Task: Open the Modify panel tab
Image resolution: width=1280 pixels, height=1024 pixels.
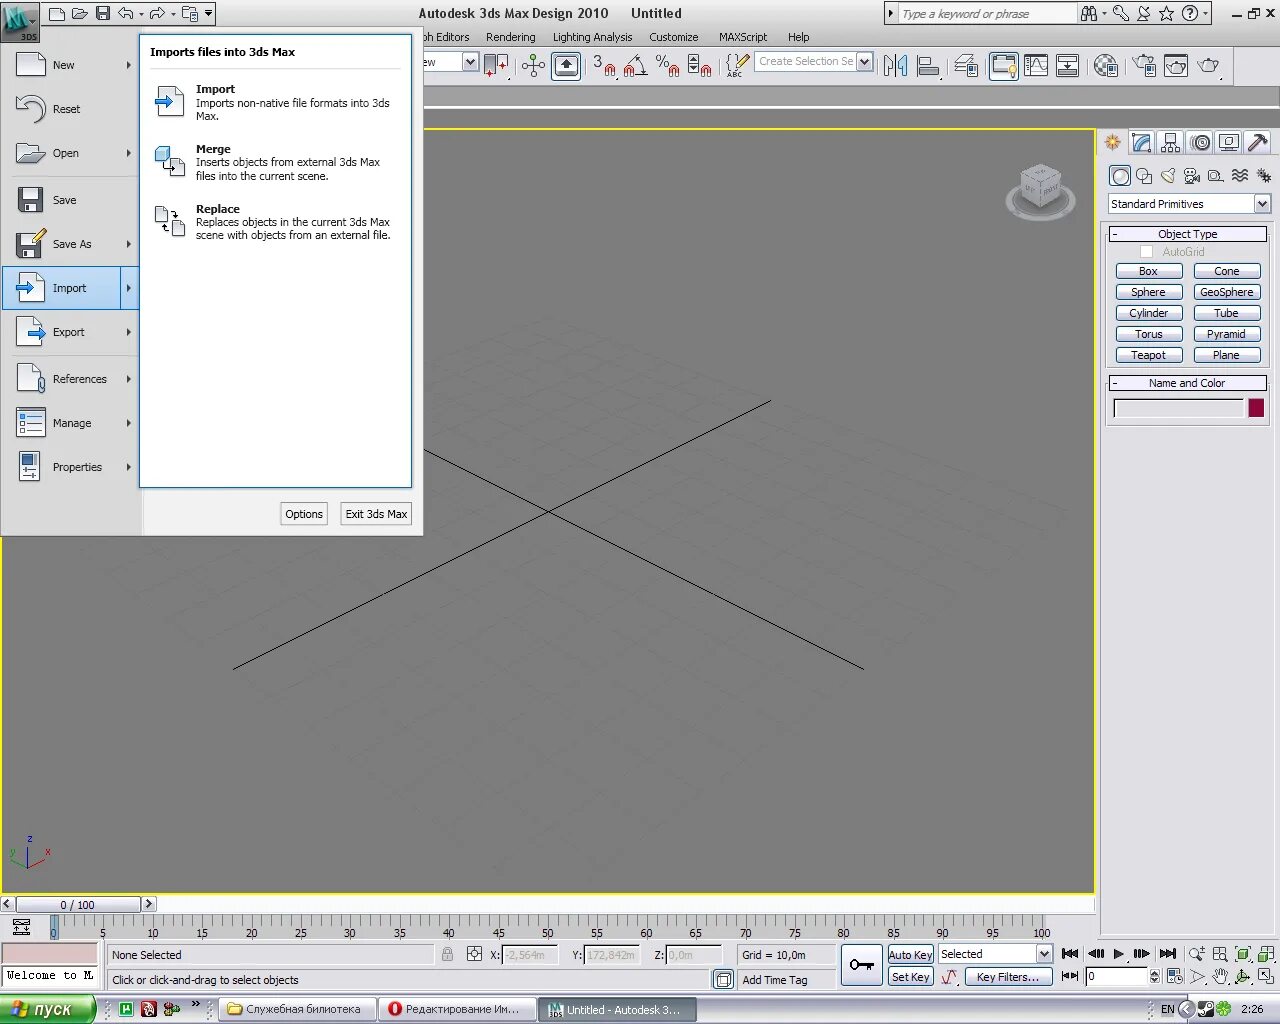Action: tap(1141, 143)
